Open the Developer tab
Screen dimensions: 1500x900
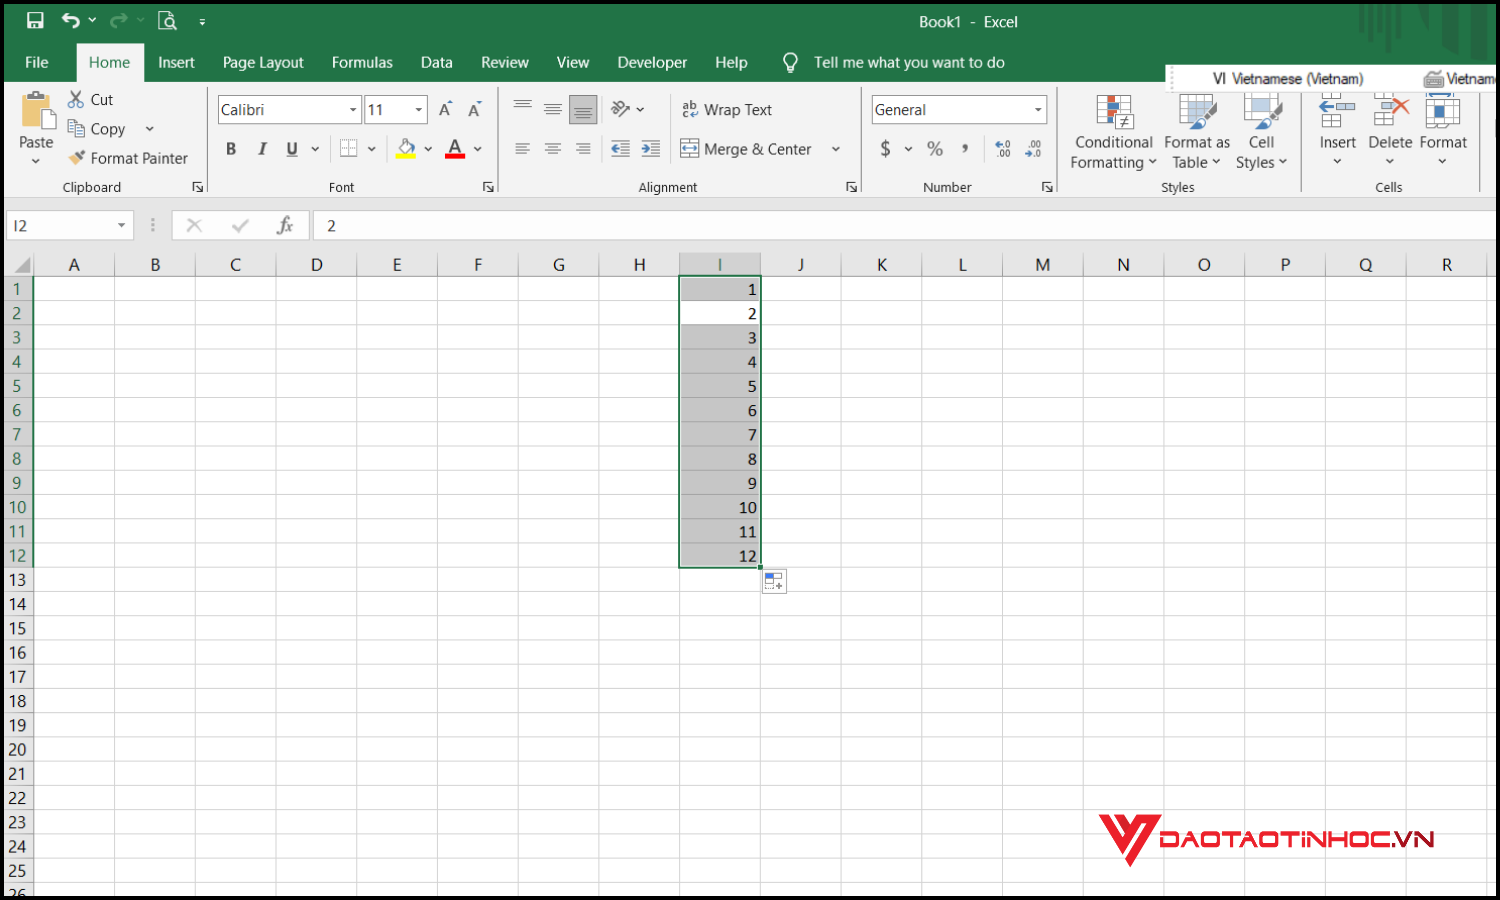click(652, 62)
